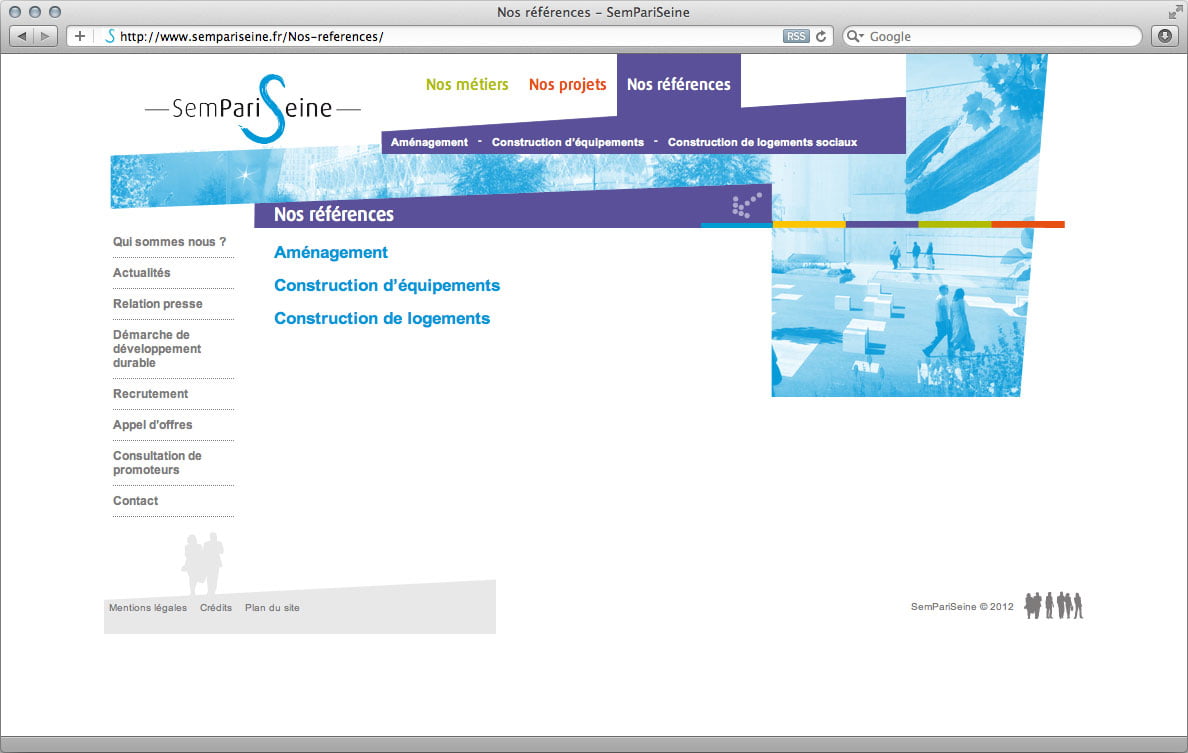1188x753 pixels.
Task: Follow the blue Construction d'équipements heading link
Action: tap(386, 286)
